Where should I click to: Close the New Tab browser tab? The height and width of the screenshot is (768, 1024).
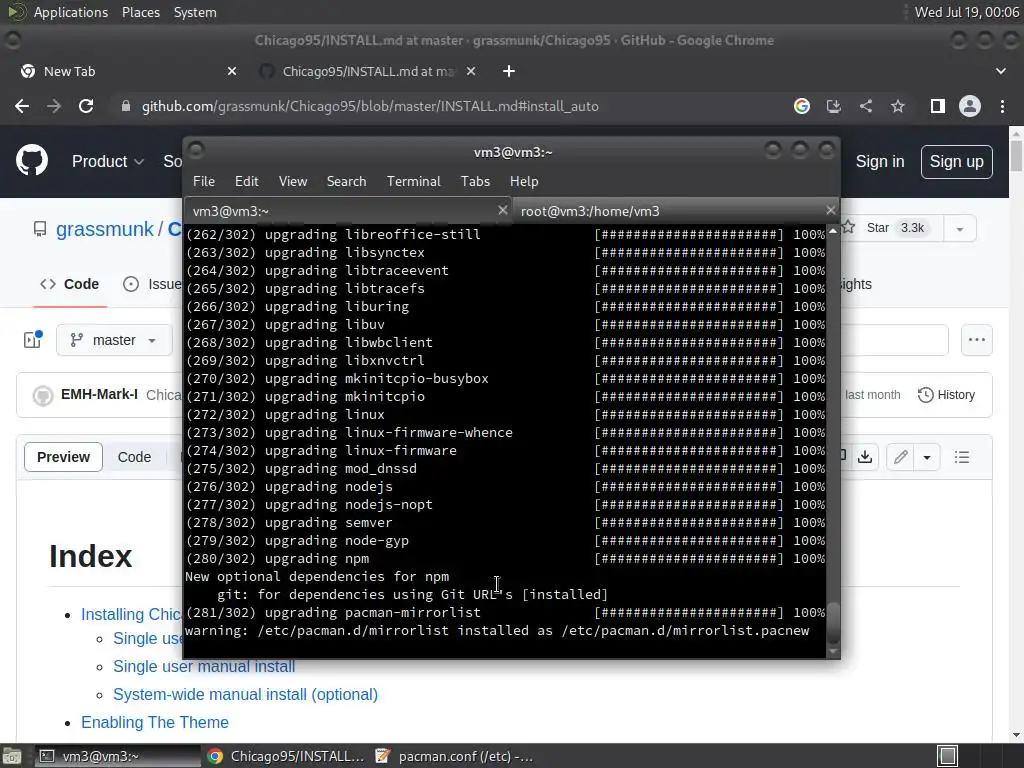coord(232,71)
